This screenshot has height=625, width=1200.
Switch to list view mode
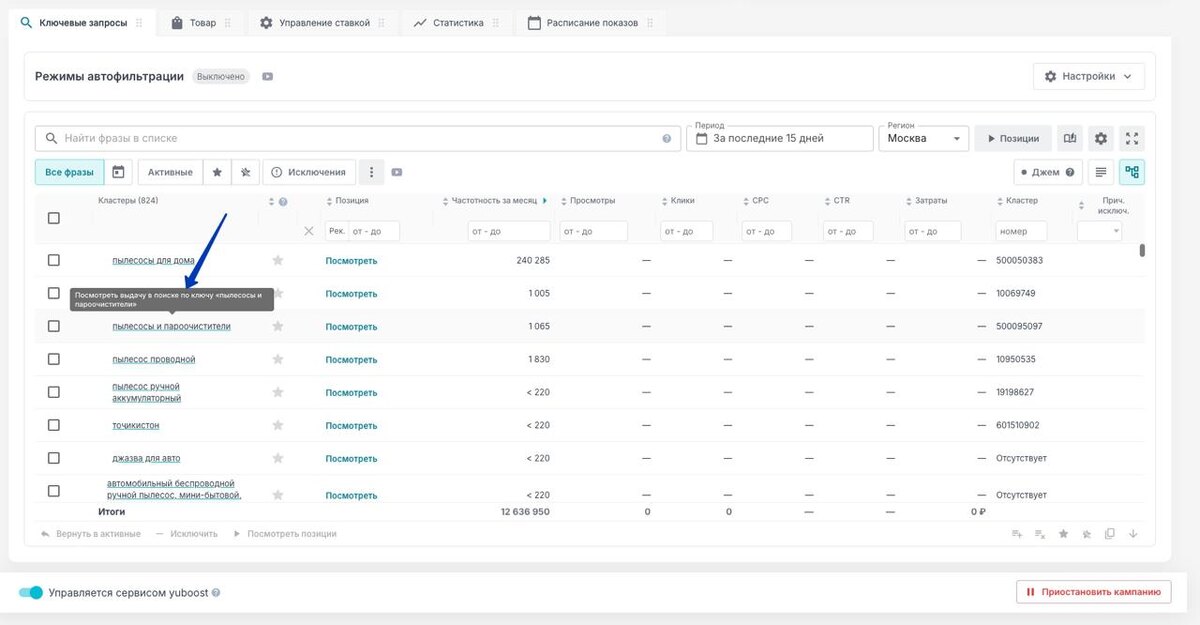(1101, 172)
